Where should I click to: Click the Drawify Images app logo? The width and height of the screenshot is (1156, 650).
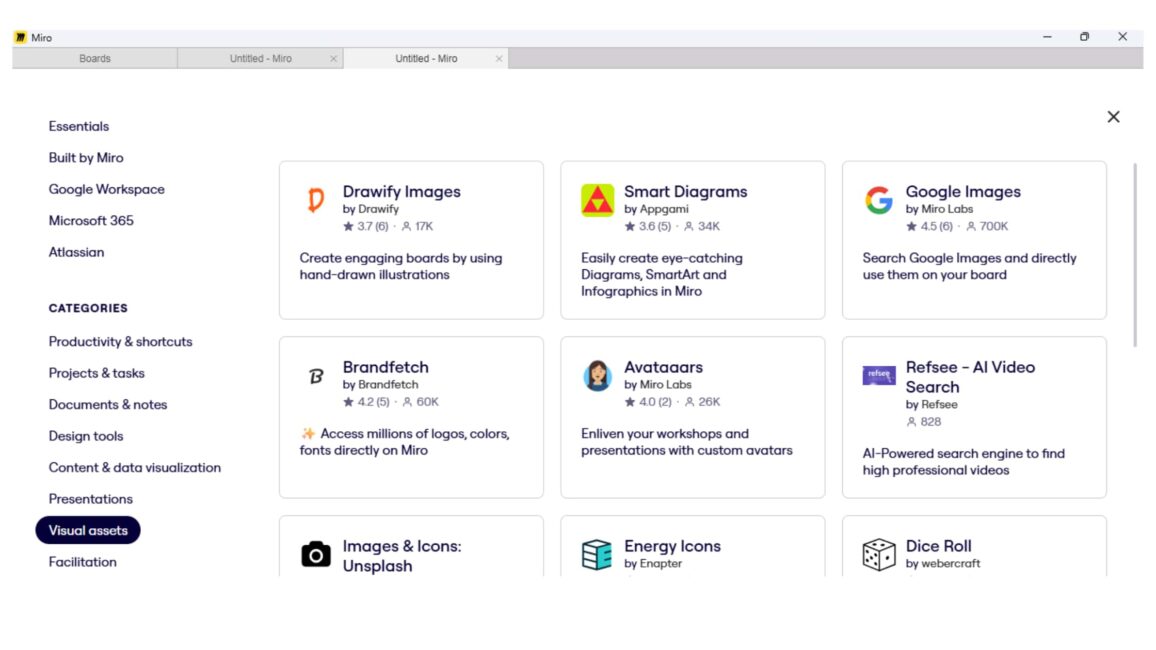pyautogui.click(x=316, y=200)
